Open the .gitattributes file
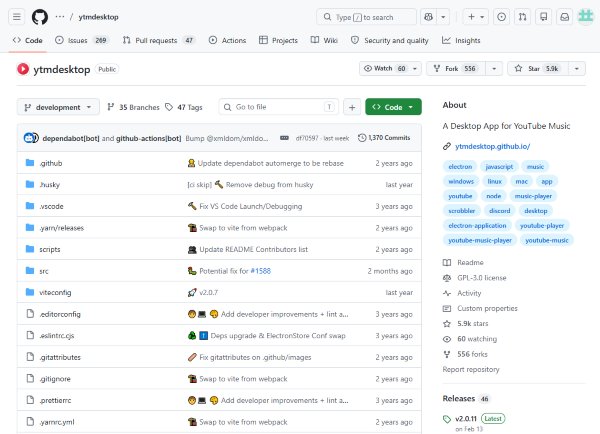This screenshot has width=600, height=434. pyautogui.click(x=60, y=357)
